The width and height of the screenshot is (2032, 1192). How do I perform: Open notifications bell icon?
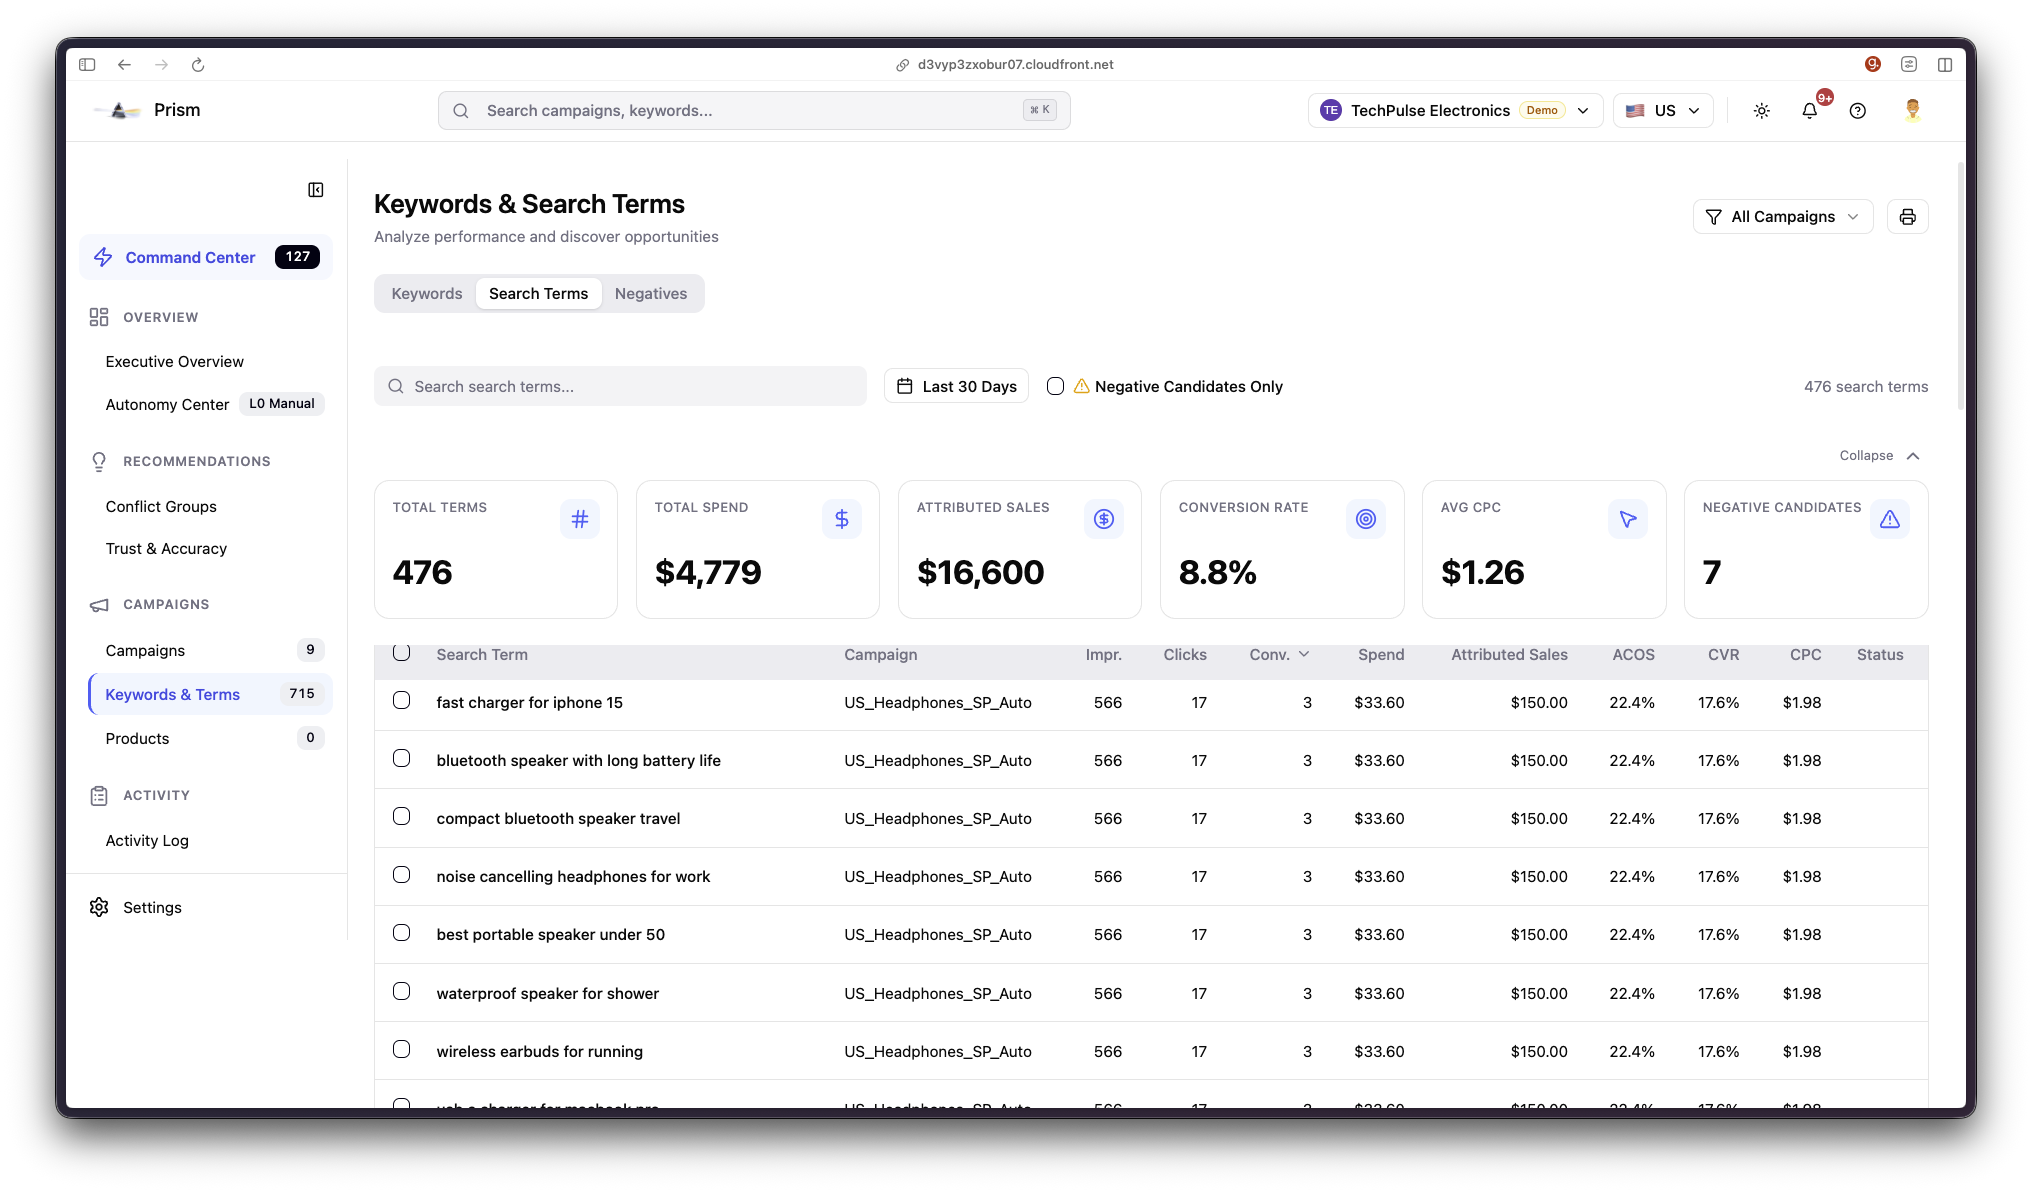(x=1809, y=111)
